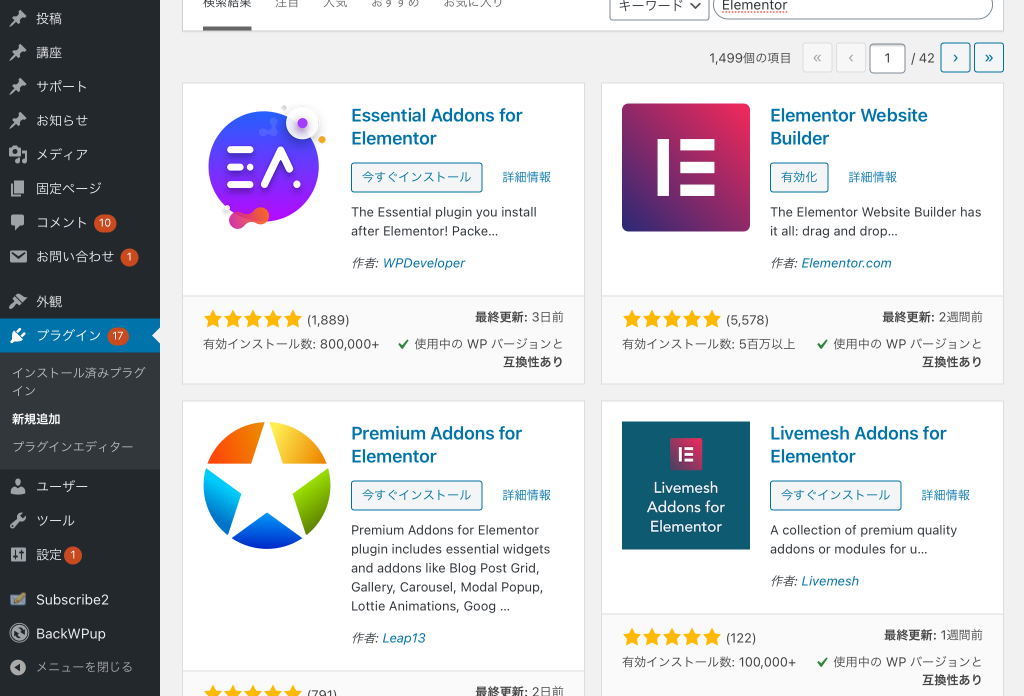
Task: Select インストール済みプラグイン submenu item
Action: pyautogui.click(x=78, y=381)
